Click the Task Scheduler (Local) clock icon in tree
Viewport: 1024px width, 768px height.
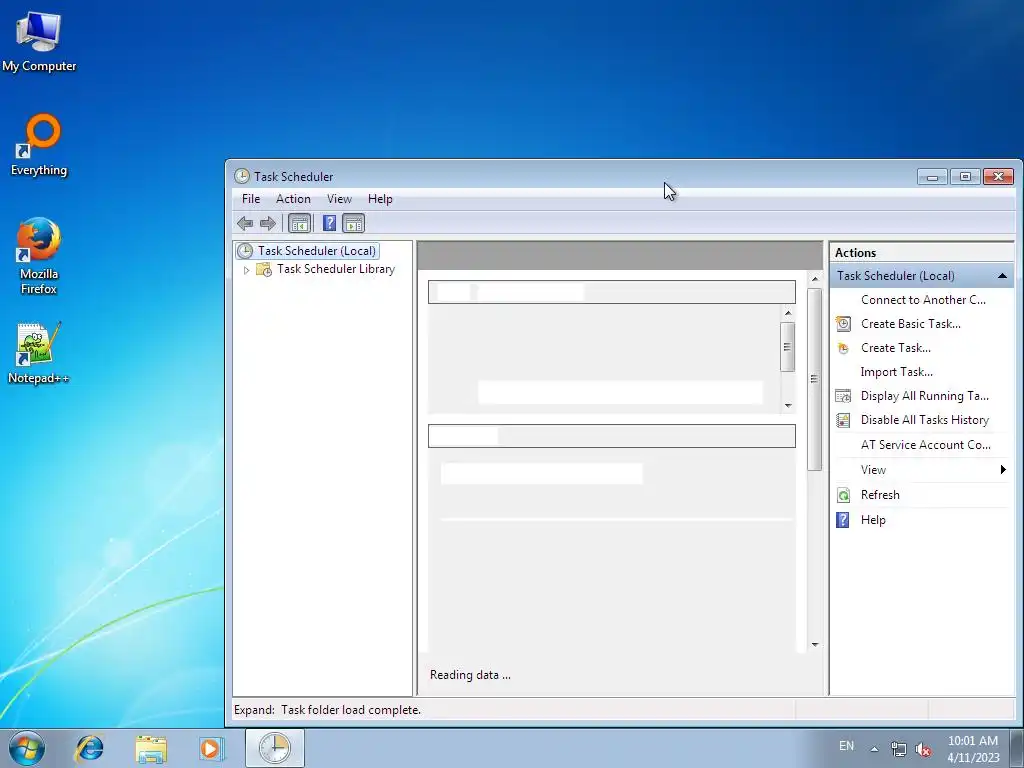pyautogui.click(x=245, y=251)
